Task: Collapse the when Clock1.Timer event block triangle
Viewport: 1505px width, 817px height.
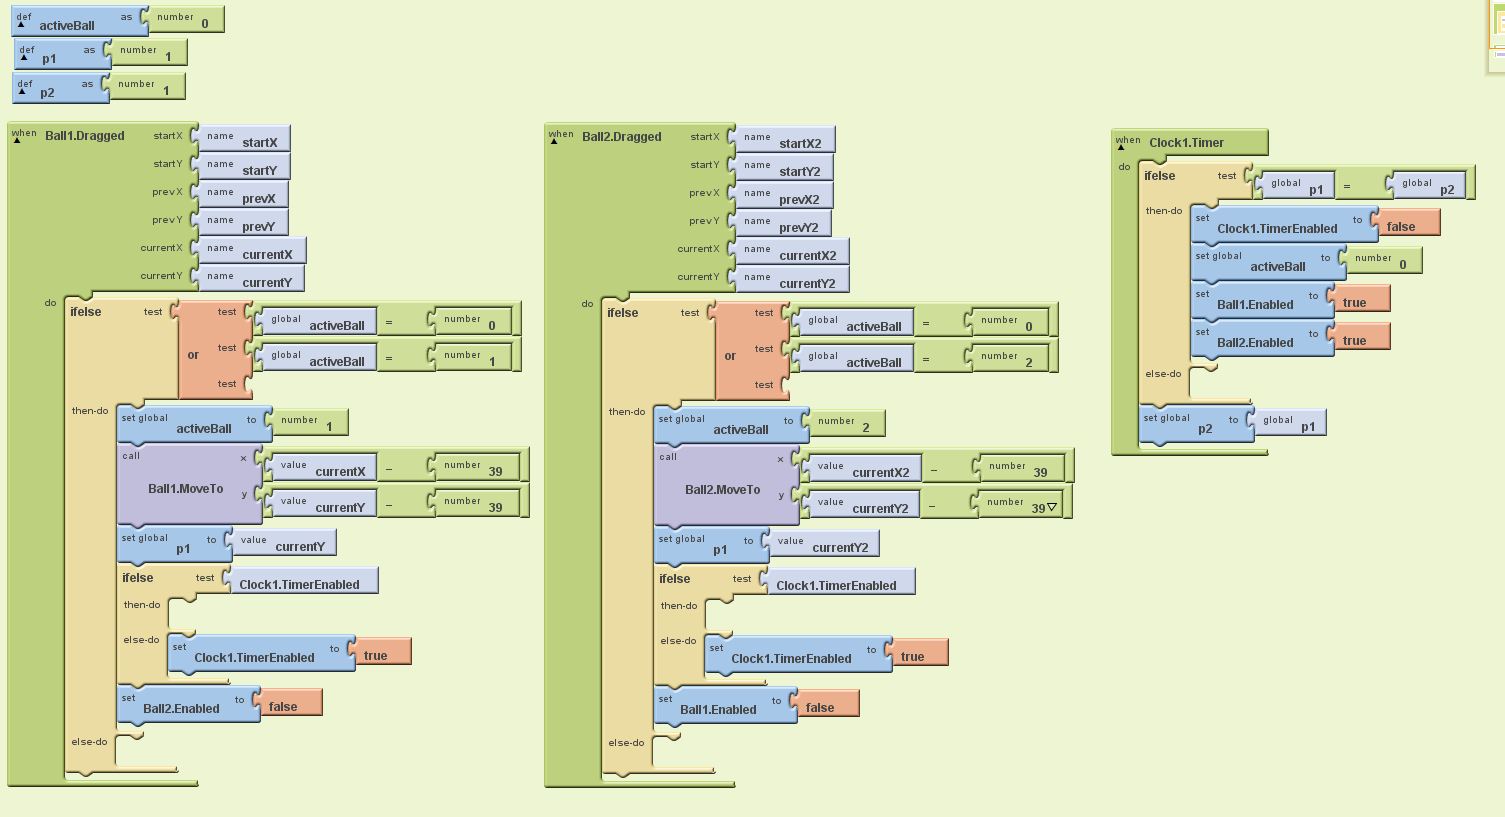Action: [x=1120, y=148]
